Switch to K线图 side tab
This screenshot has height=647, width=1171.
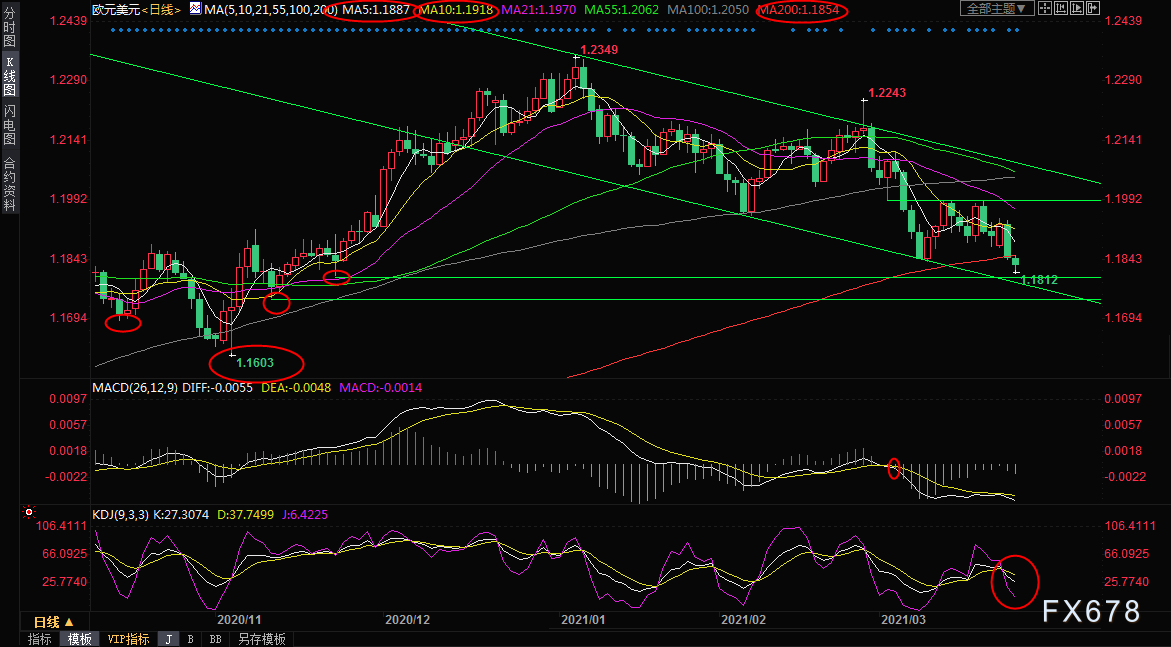tap(9, 76)
